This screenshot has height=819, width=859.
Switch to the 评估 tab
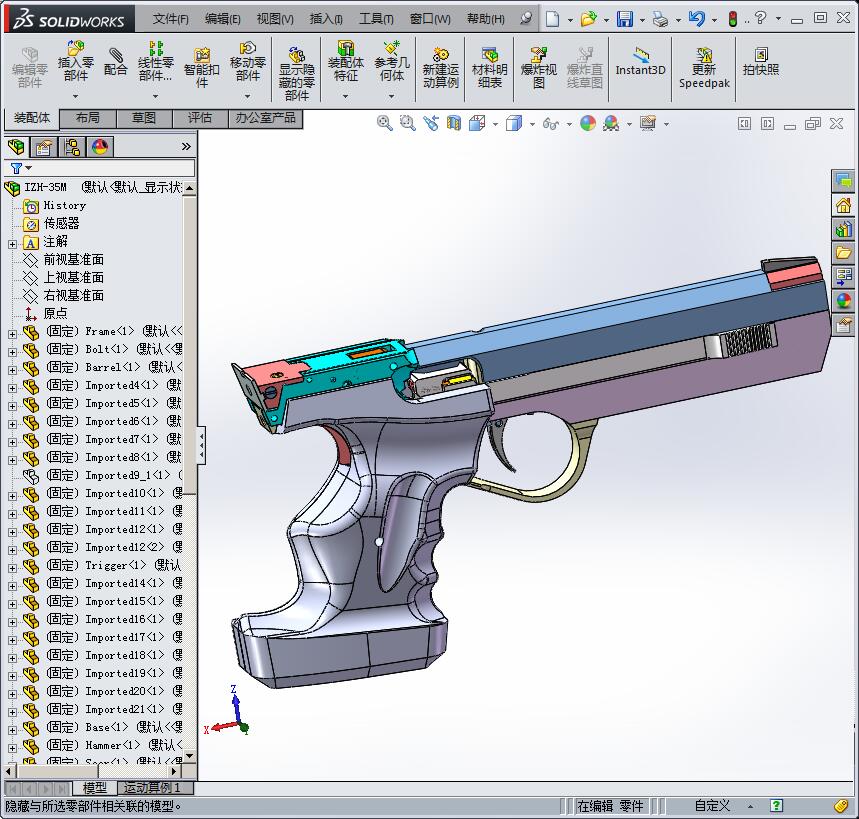[x=200, y=118]
